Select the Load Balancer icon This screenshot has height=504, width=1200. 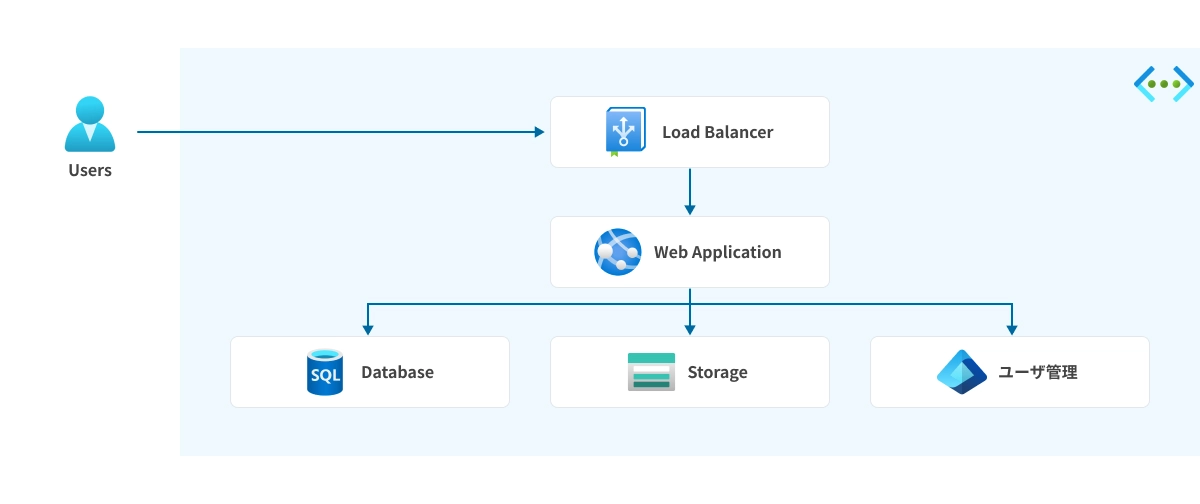(x=626, y=132)
